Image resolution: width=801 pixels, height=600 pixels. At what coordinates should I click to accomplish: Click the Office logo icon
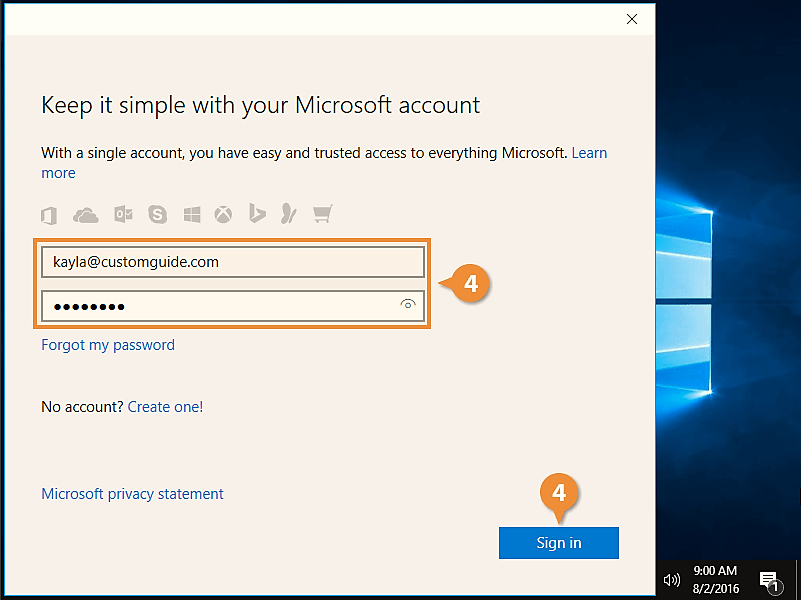coord(49,215)
